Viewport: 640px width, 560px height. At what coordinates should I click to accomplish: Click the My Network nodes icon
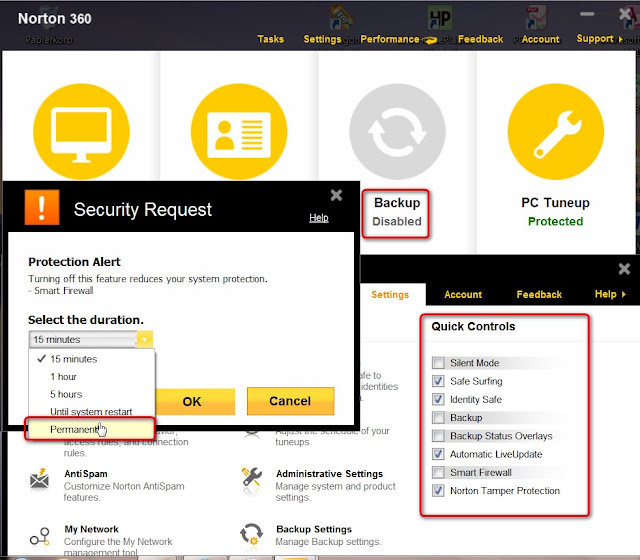[40, 536]
